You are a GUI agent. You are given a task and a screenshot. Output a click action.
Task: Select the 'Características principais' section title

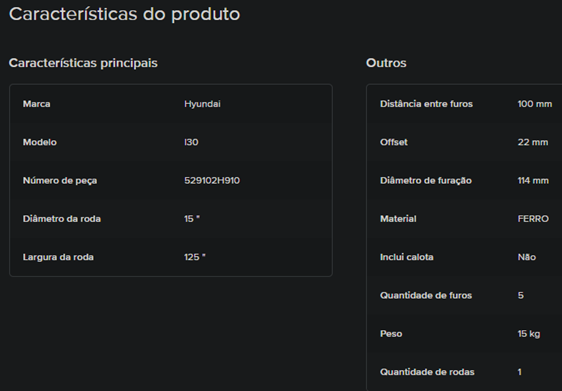tap(83, 63)
